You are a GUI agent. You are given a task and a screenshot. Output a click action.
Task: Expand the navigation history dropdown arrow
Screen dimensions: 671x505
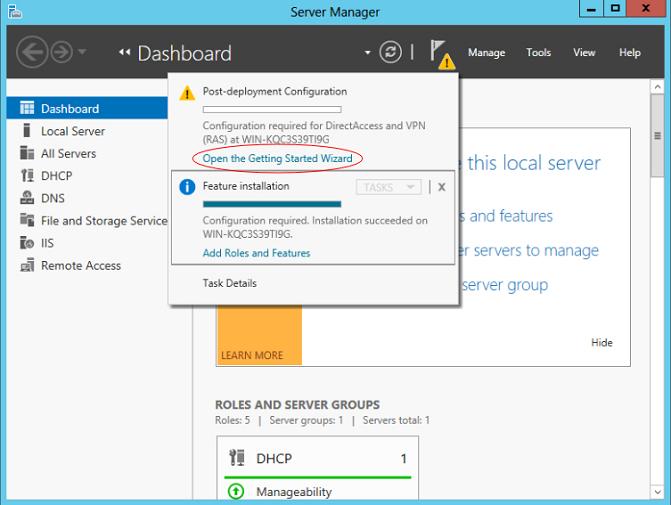point(82,52)
